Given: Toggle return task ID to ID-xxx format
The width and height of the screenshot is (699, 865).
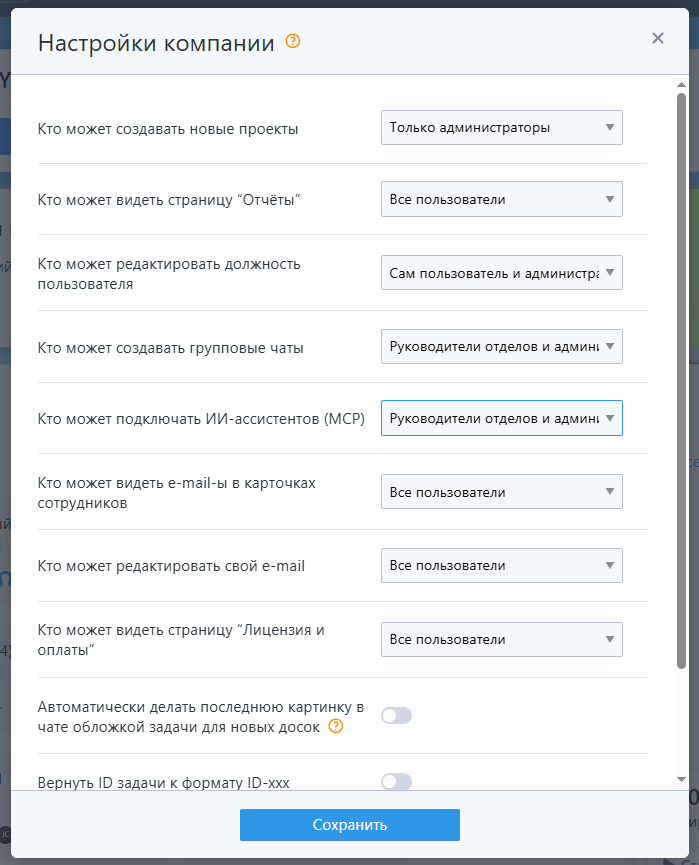Looking at the screenshot, I should coord(397,782).
